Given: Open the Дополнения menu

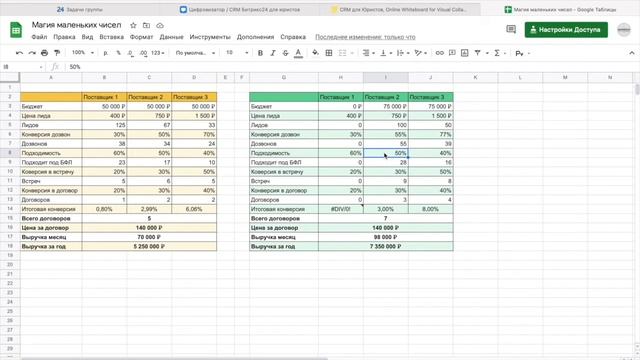Looking at the screenshot, I should point(256,37).
